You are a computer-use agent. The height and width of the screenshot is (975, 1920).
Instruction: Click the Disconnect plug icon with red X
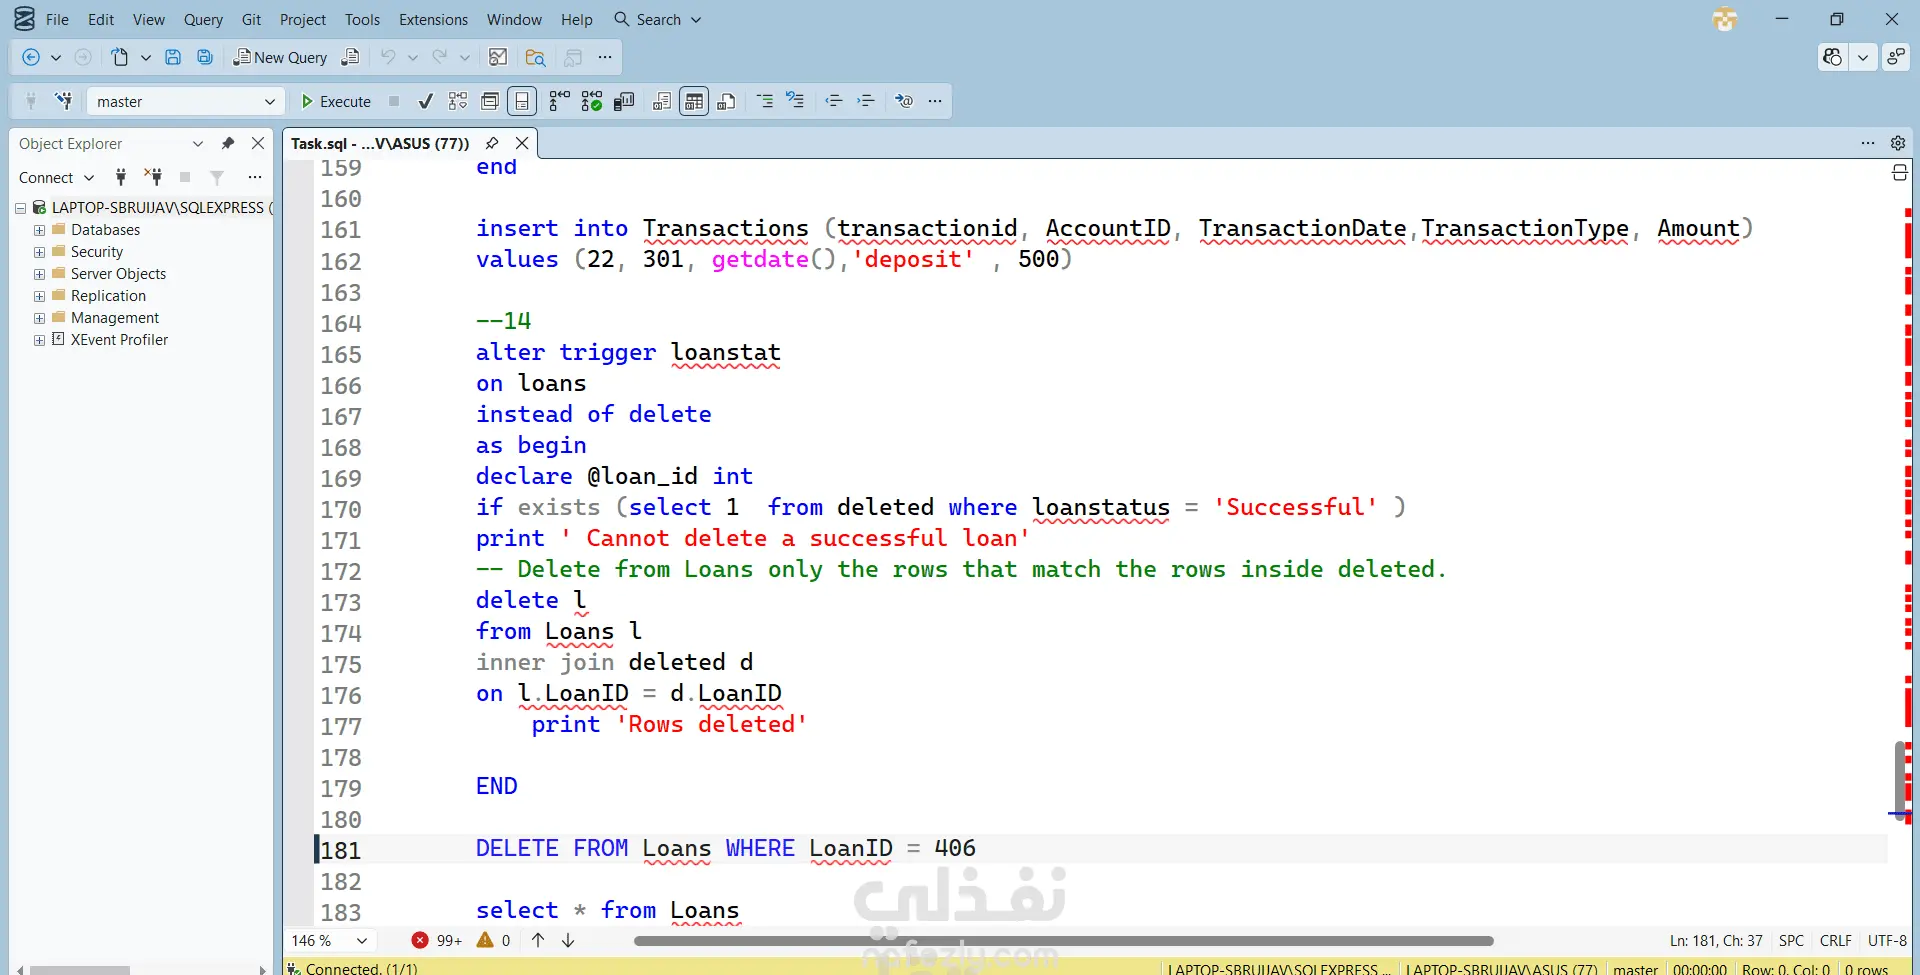(153, 177)
